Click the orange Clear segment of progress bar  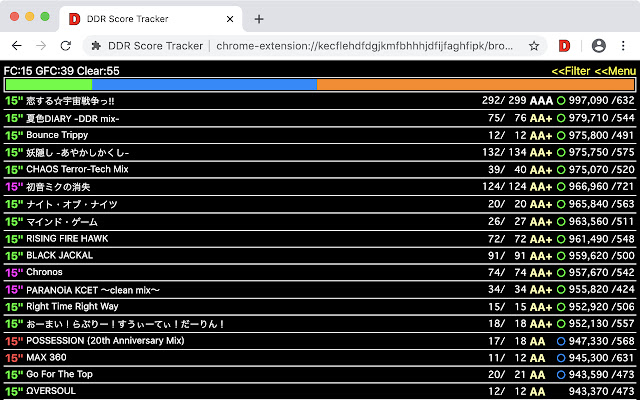[x=475, y=84]
